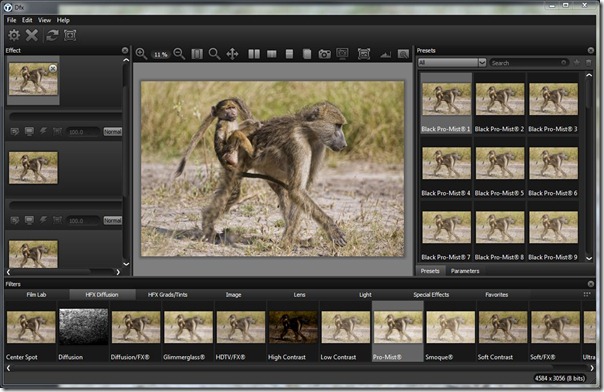Click the zoom in magnifier icon
The height and width of the screenshot is (392, 604).
tap(141, 54)
